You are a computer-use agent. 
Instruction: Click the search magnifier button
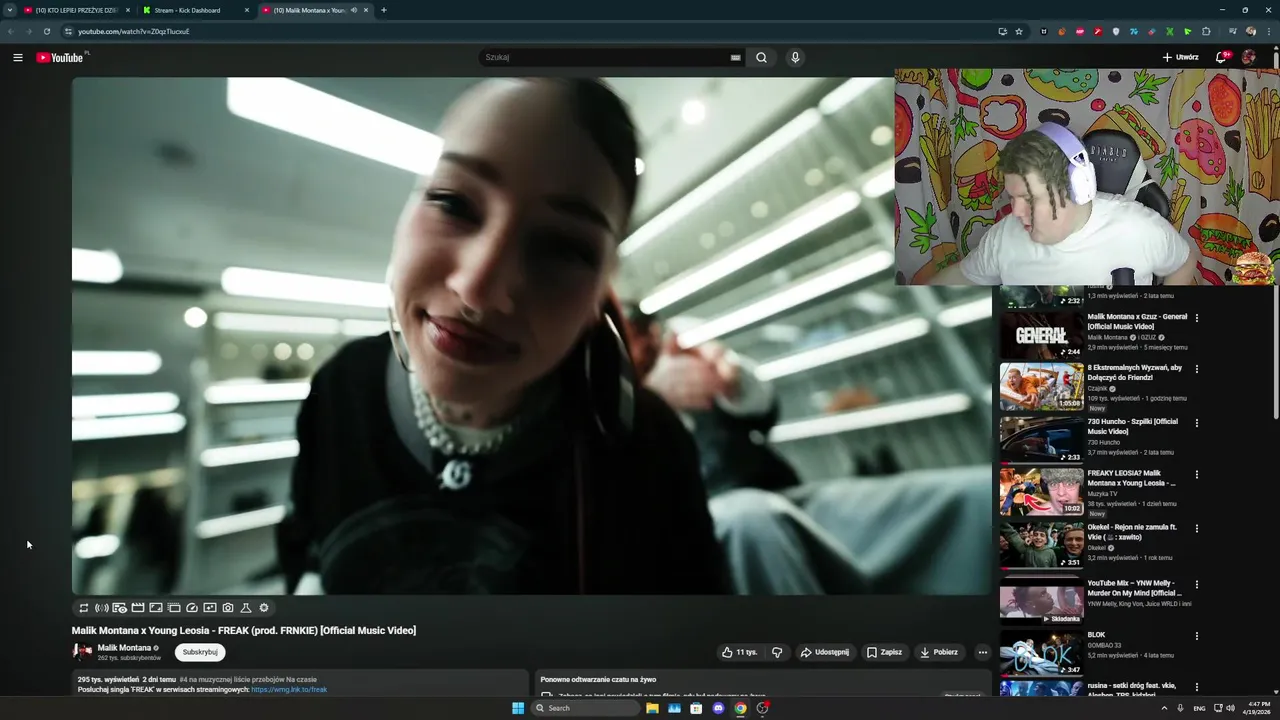tap(761, 58)
